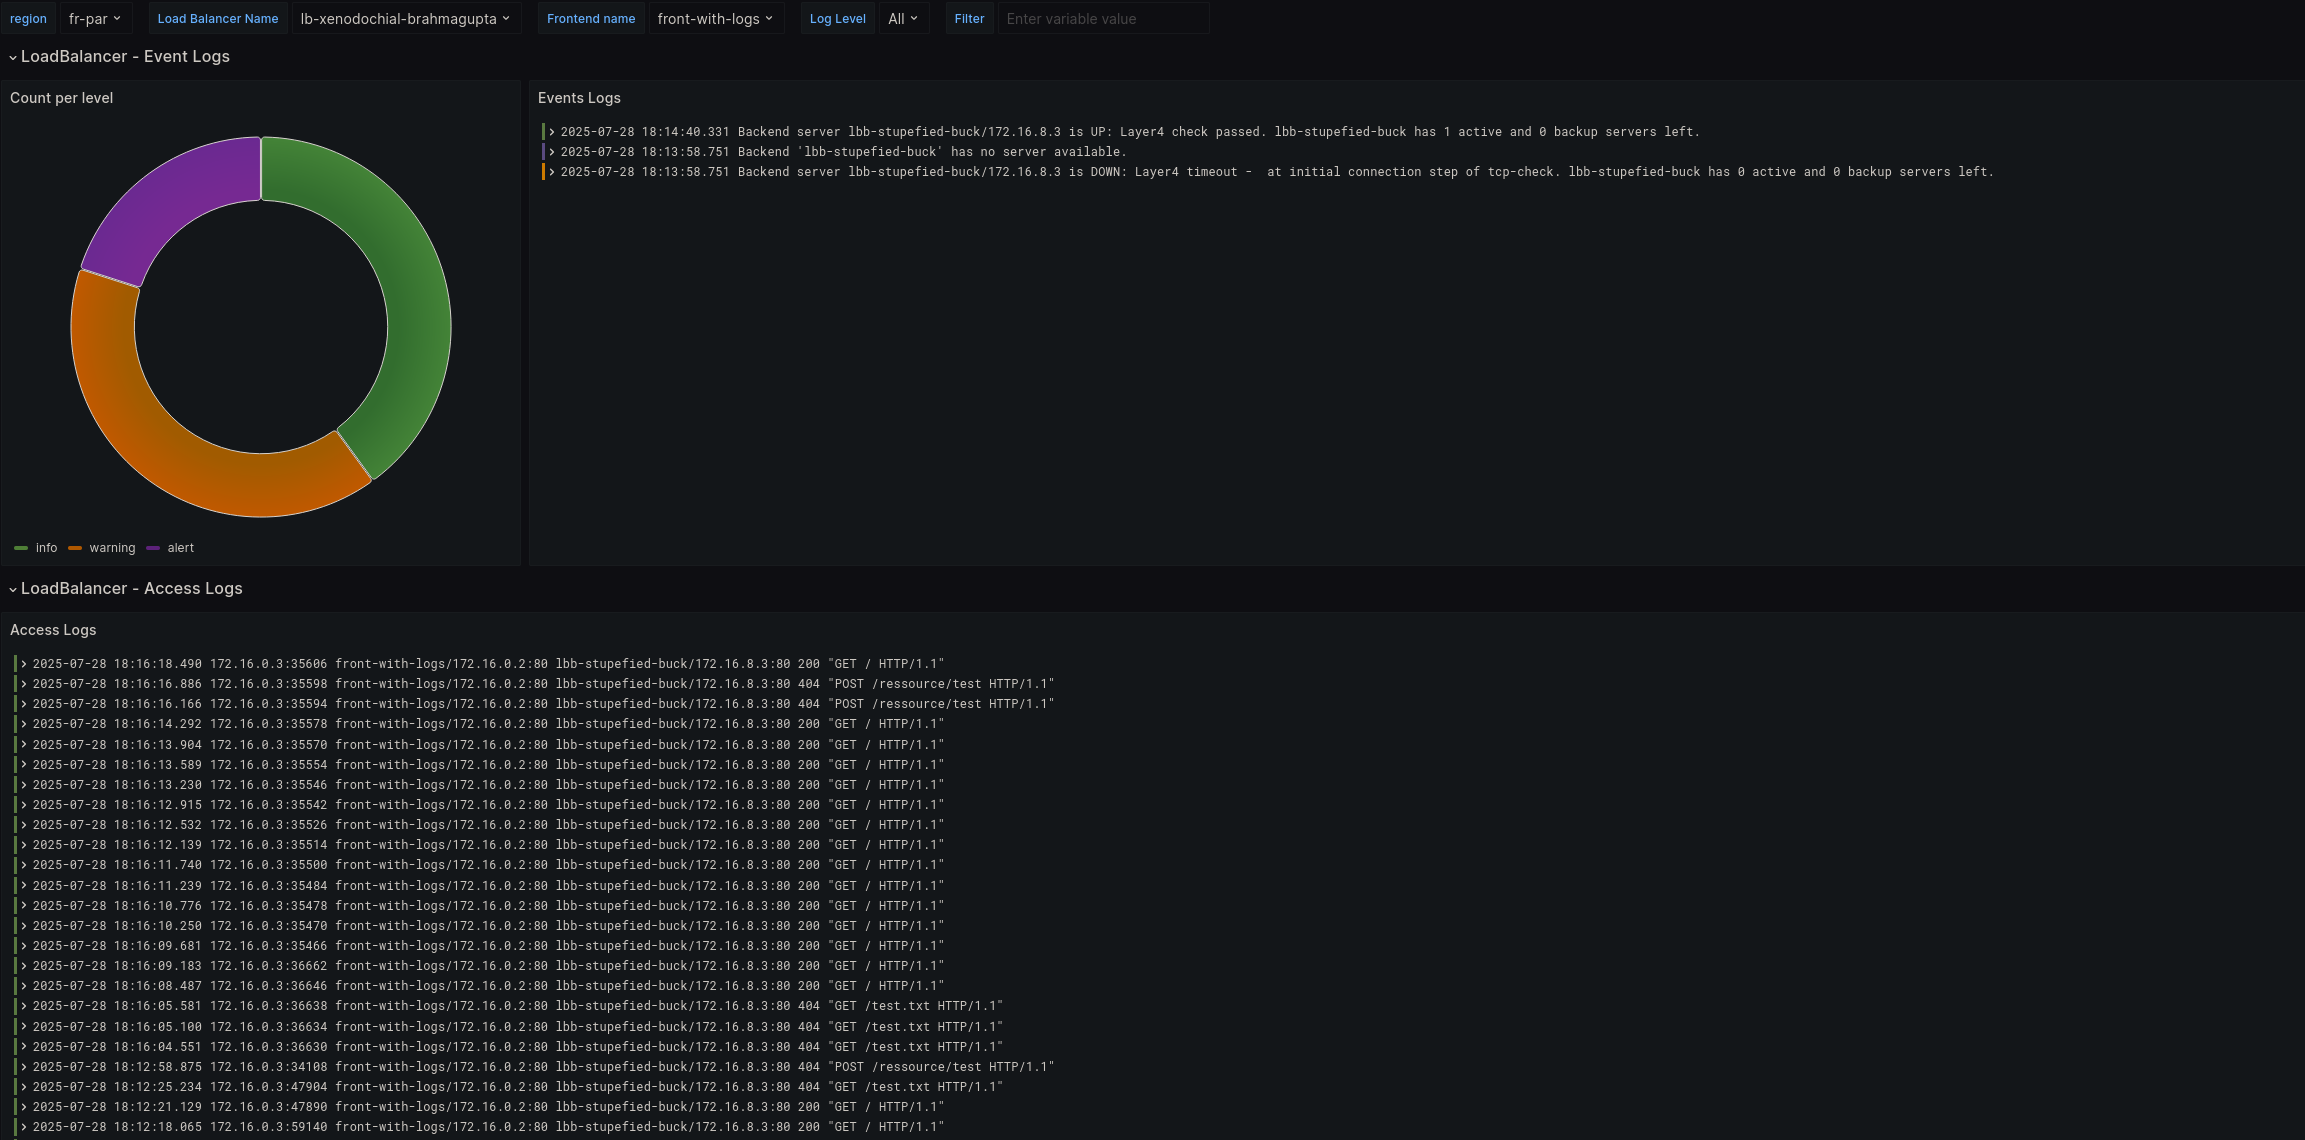Image resolution: width=2305 pixels, height=1140 pixels.
Task: Open the Load Balancer Name dropdown
Action: tap(405, 19)
